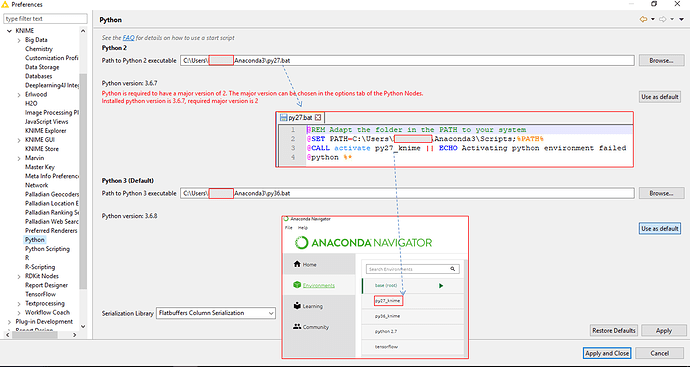Cancel the Preferences dialog
690x367 pixels.
659,353
